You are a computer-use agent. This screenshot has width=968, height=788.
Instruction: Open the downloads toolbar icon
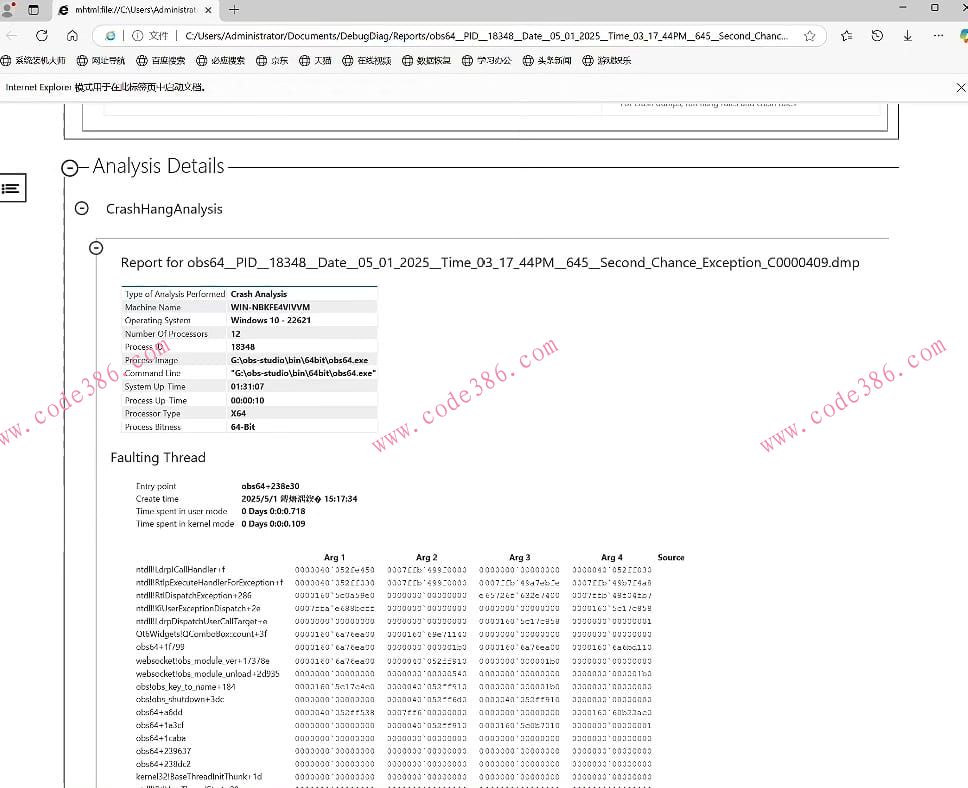(907, 35)
